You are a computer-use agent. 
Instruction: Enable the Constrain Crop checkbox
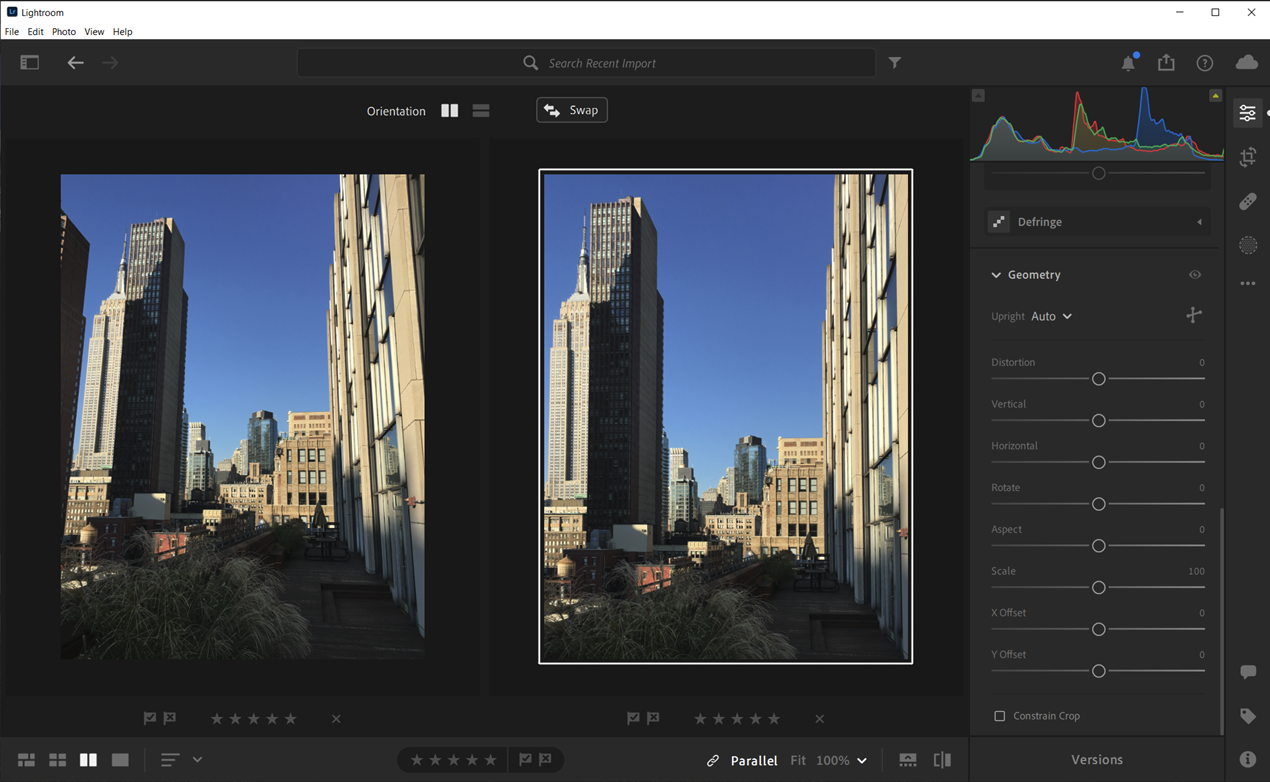(1000, 715)
